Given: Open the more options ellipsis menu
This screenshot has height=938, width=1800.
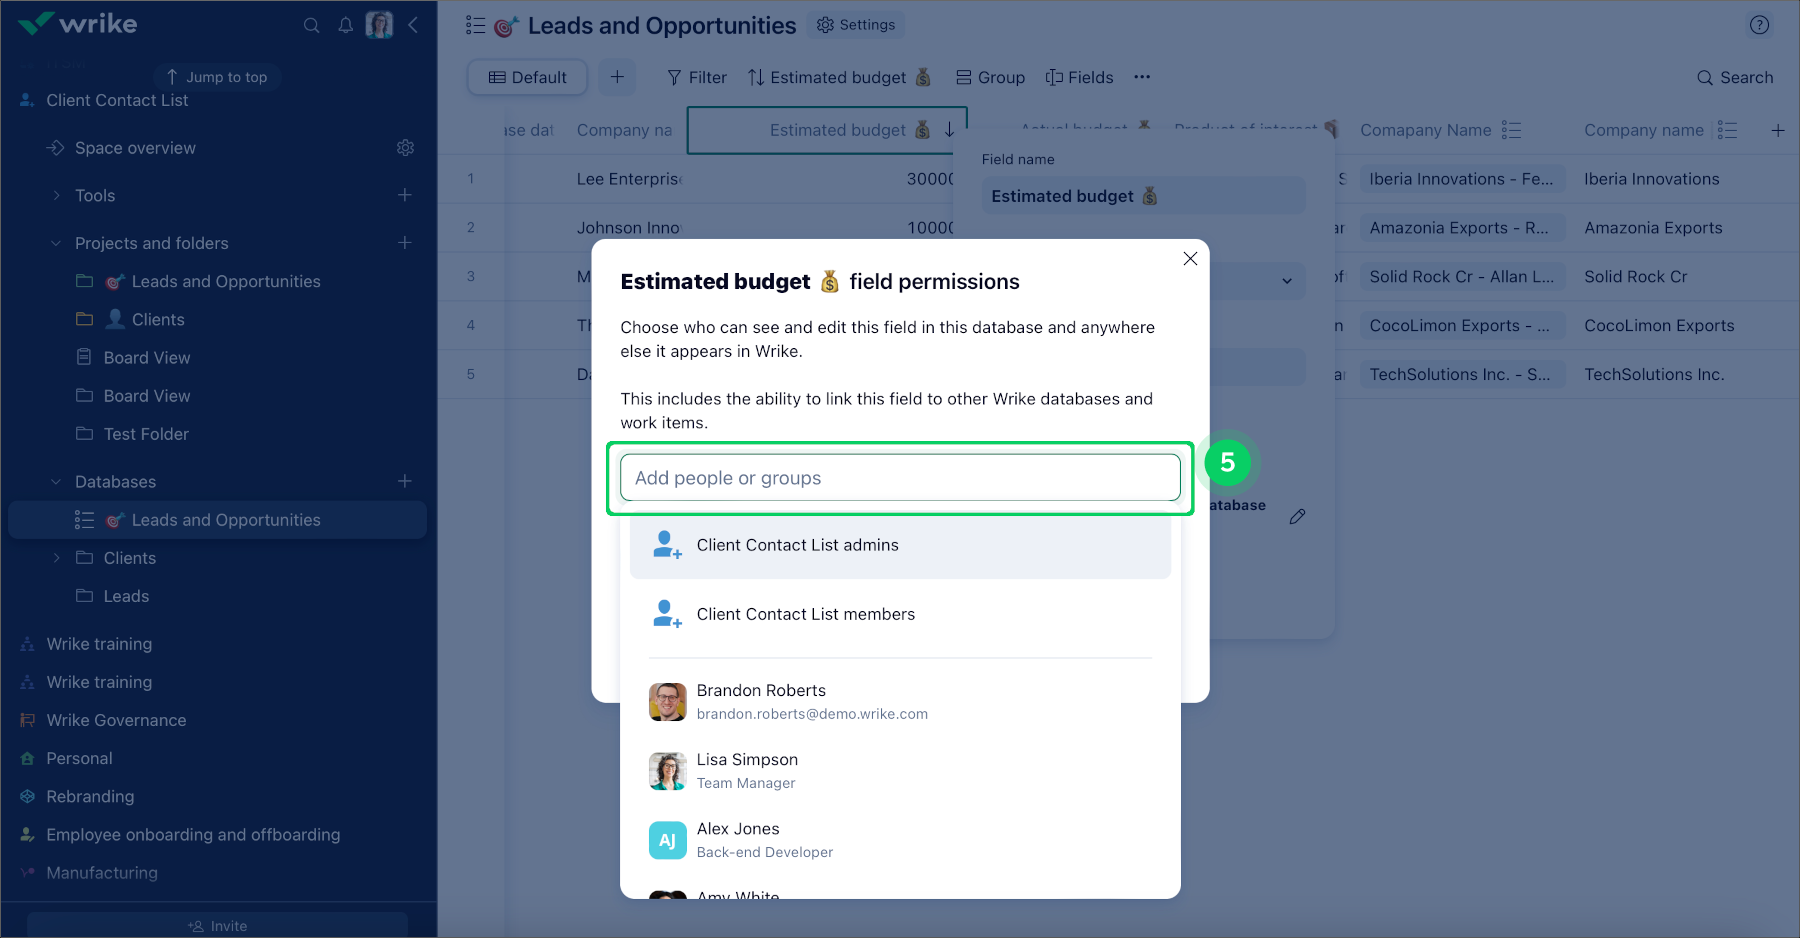Looking at the screenshot, I should [x=1142, y=77].
